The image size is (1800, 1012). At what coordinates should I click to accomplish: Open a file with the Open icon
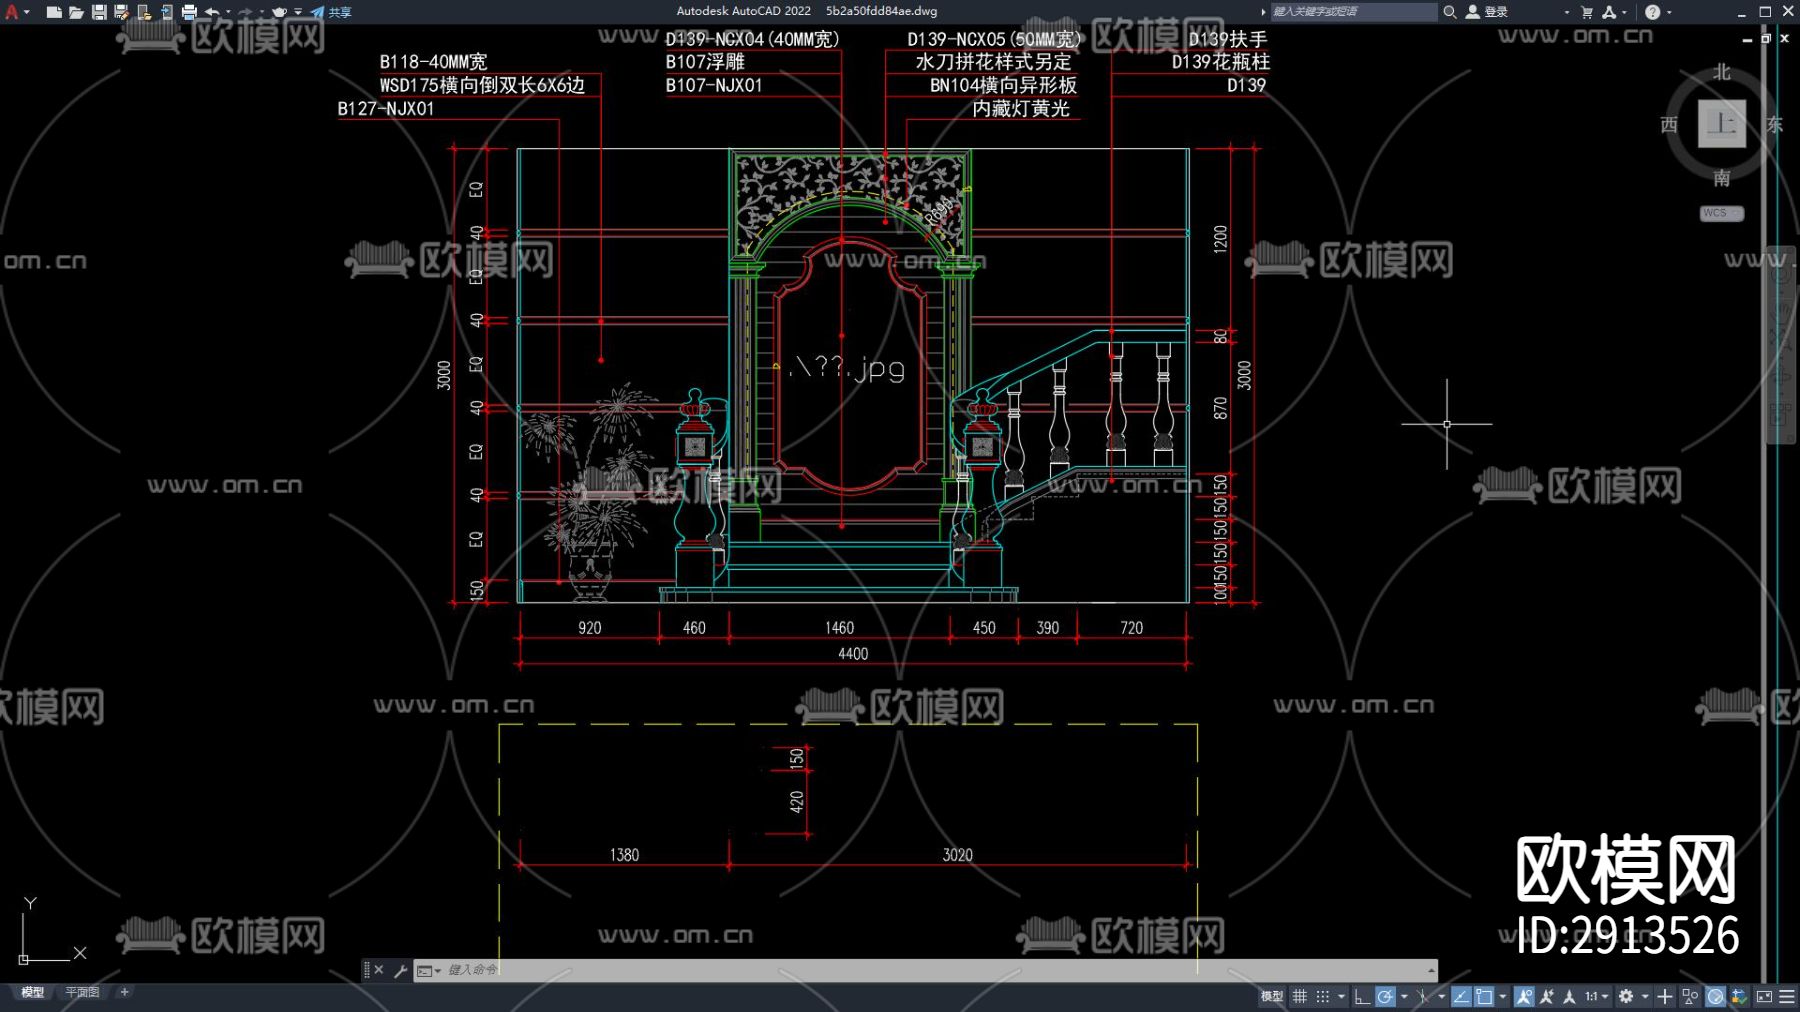(76, 12)
